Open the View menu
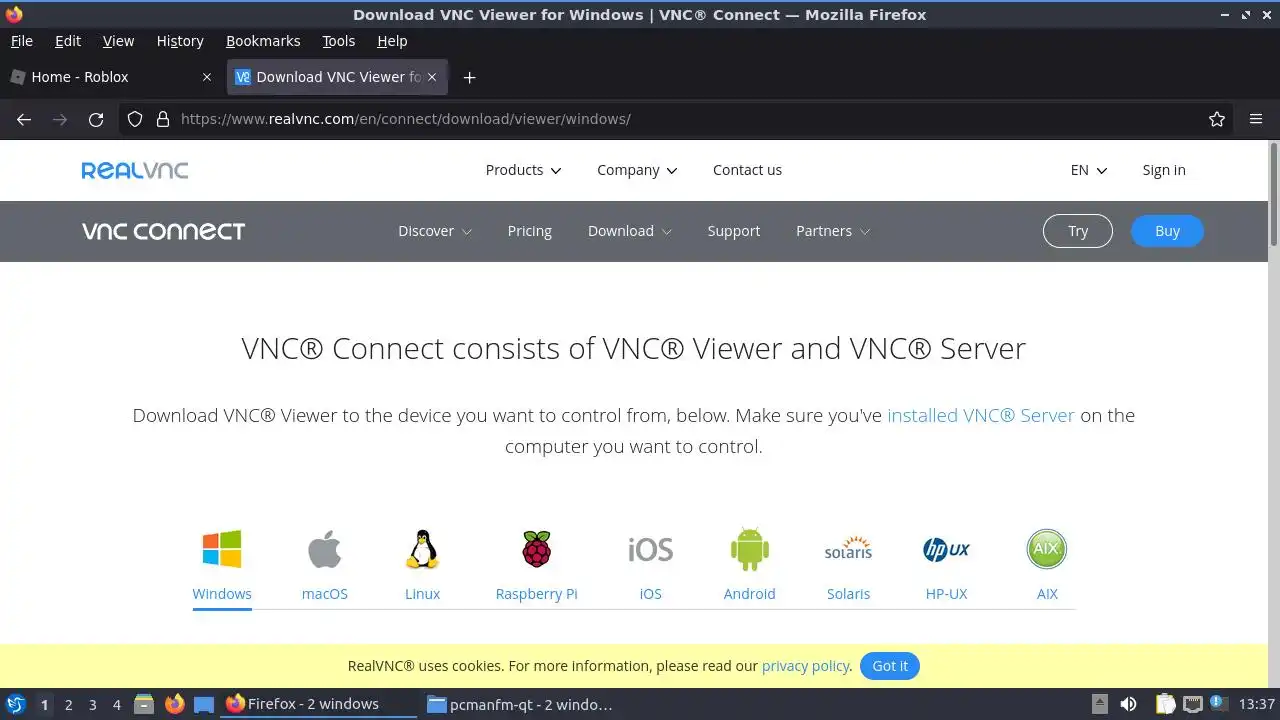The image size is (1280, 720). pyautogui.click(x=118, y=41)
